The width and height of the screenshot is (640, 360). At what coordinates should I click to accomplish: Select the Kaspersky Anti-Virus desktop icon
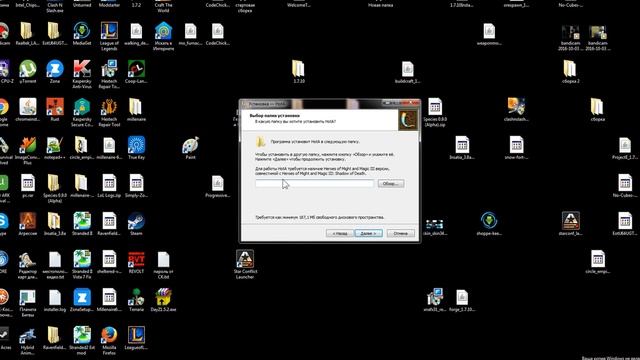82,74
